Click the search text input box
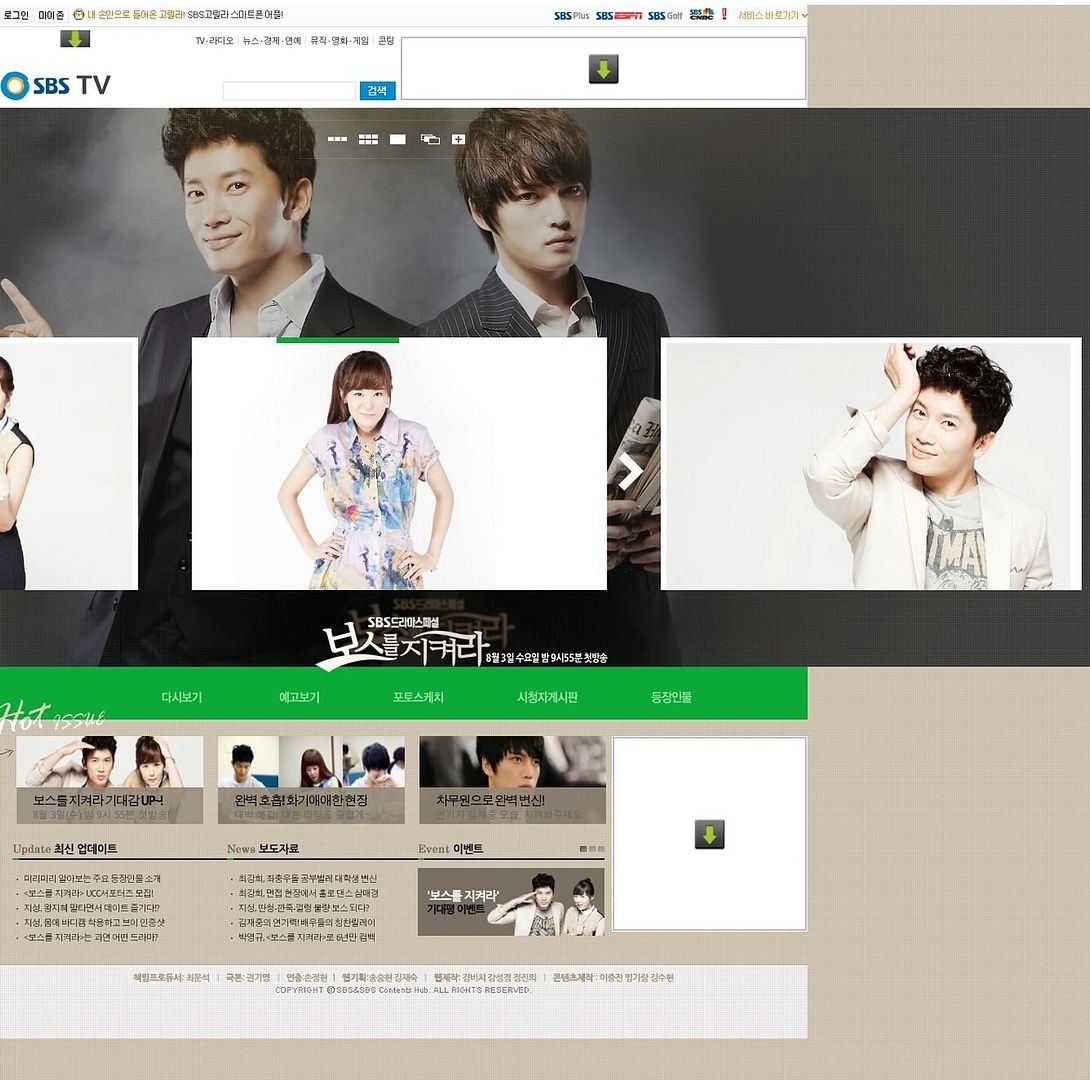Viewport: 1090px width, 1080px height. [x=289, y=91]
